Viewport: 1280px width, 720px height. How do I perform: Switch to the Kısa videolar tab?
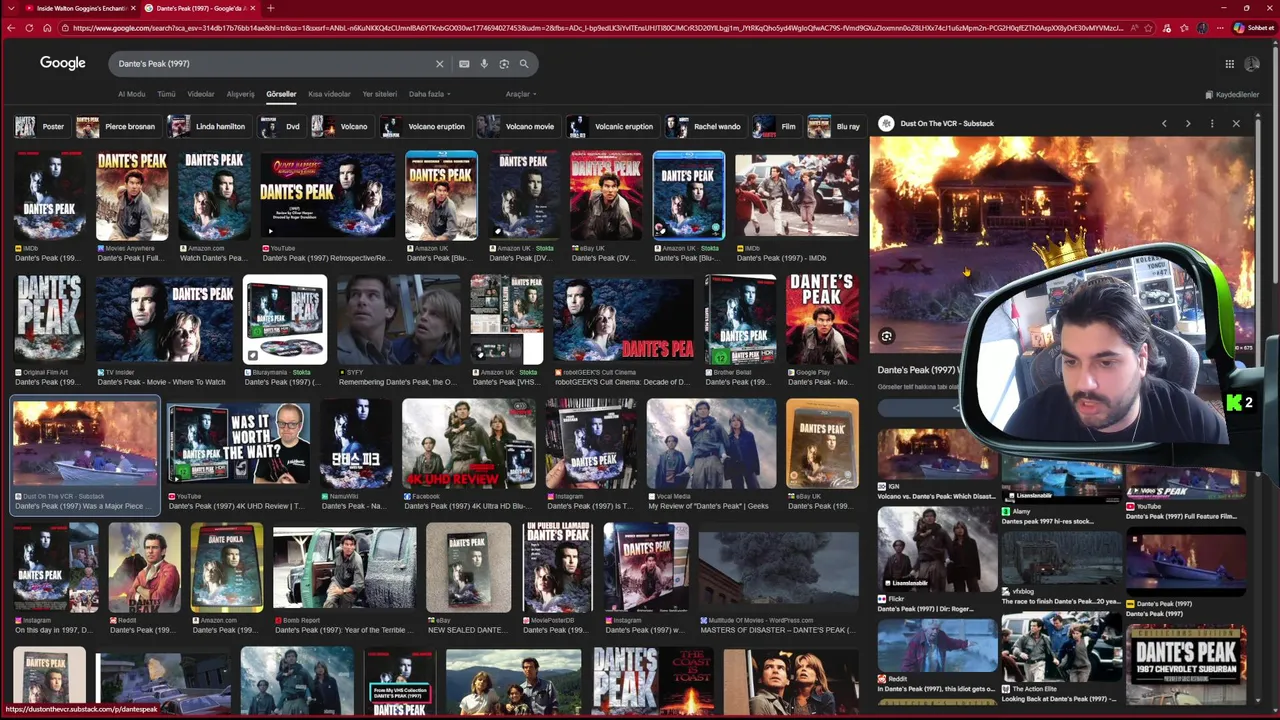329,94
